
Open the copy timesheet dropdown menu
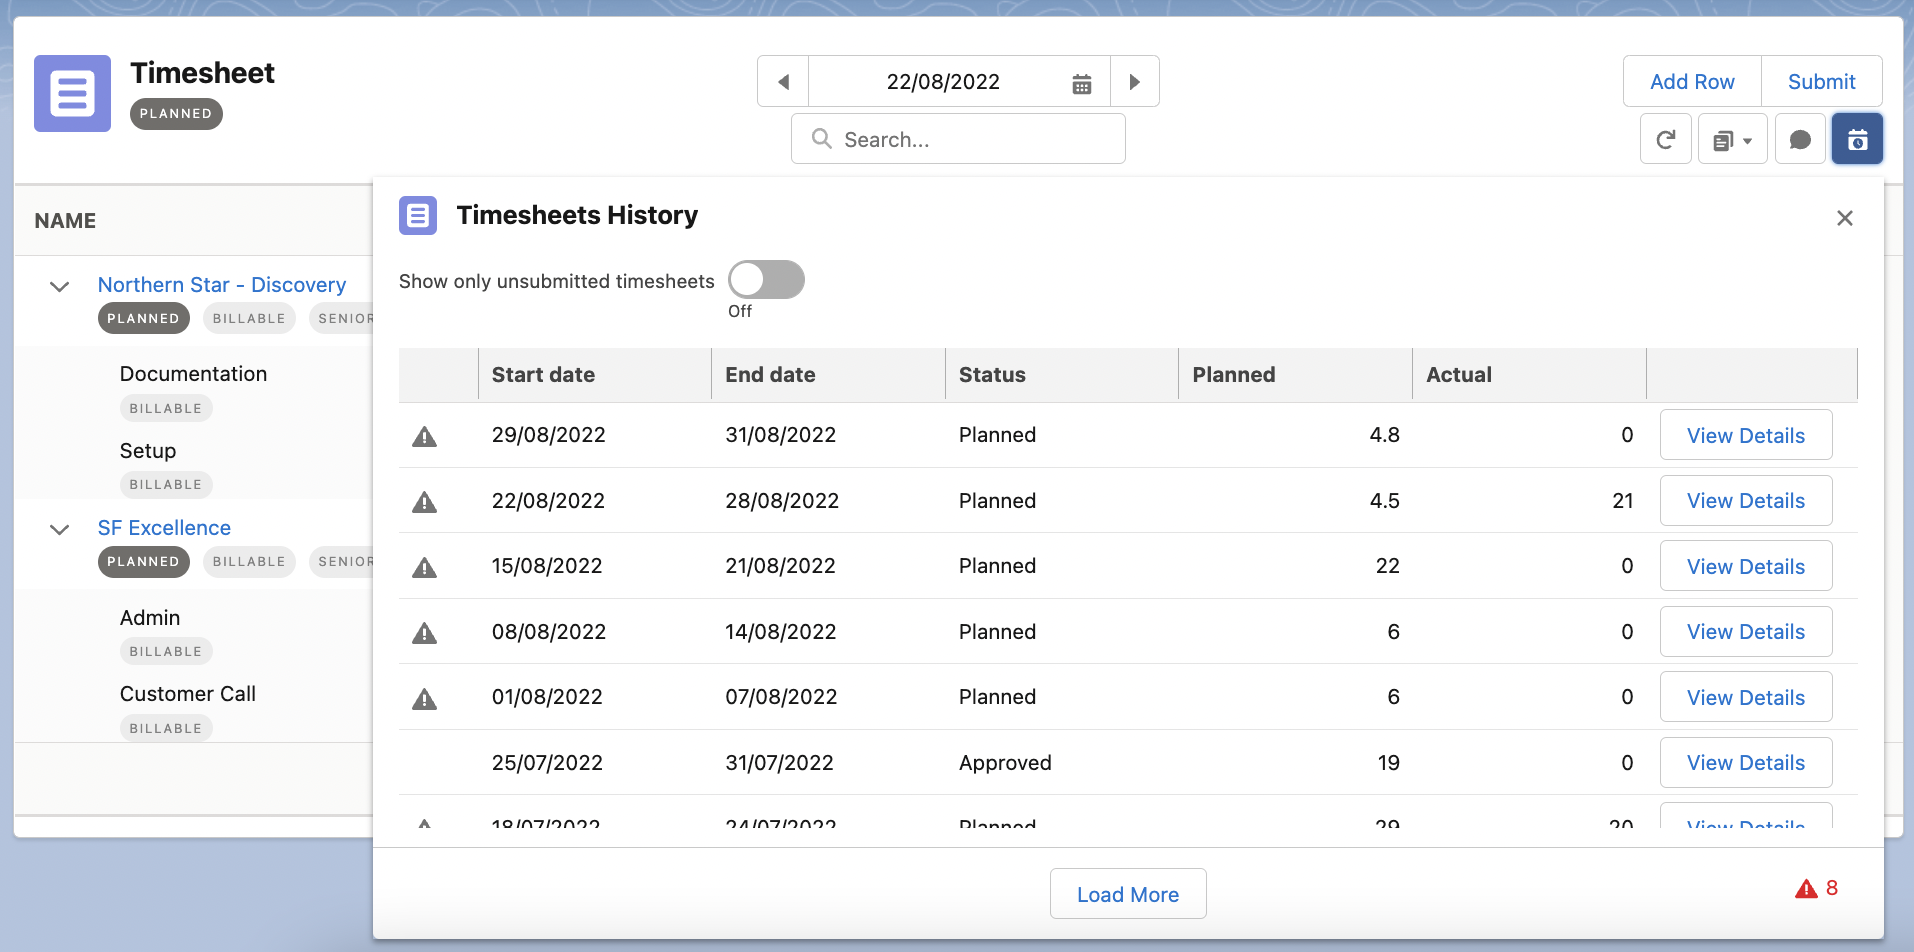pos(1732,140)
